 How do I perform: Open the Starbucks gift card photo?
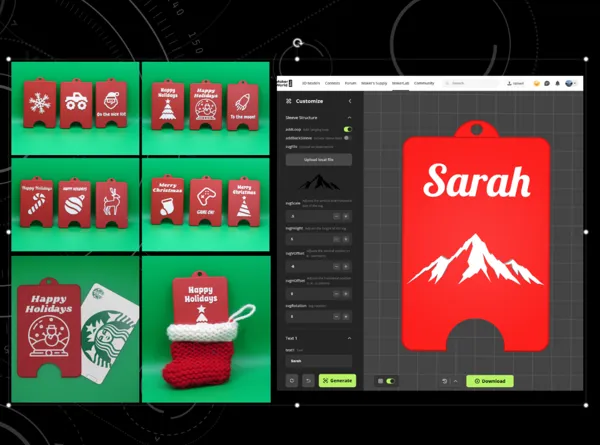(75, 329)
